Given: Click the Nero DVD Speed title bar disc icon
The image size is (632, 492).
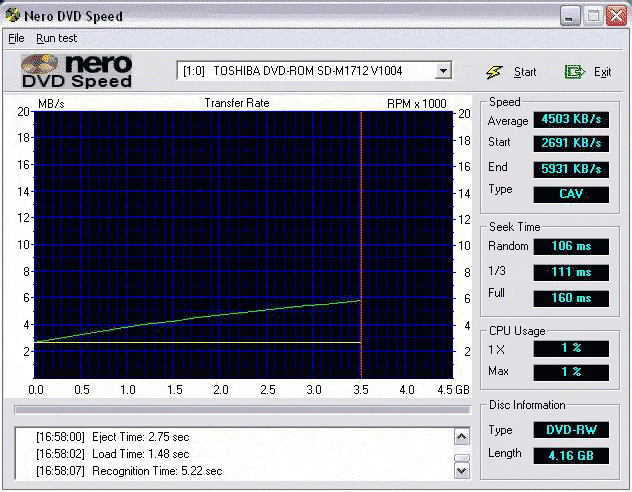Looking at the screenshot, I should [12, 15].
